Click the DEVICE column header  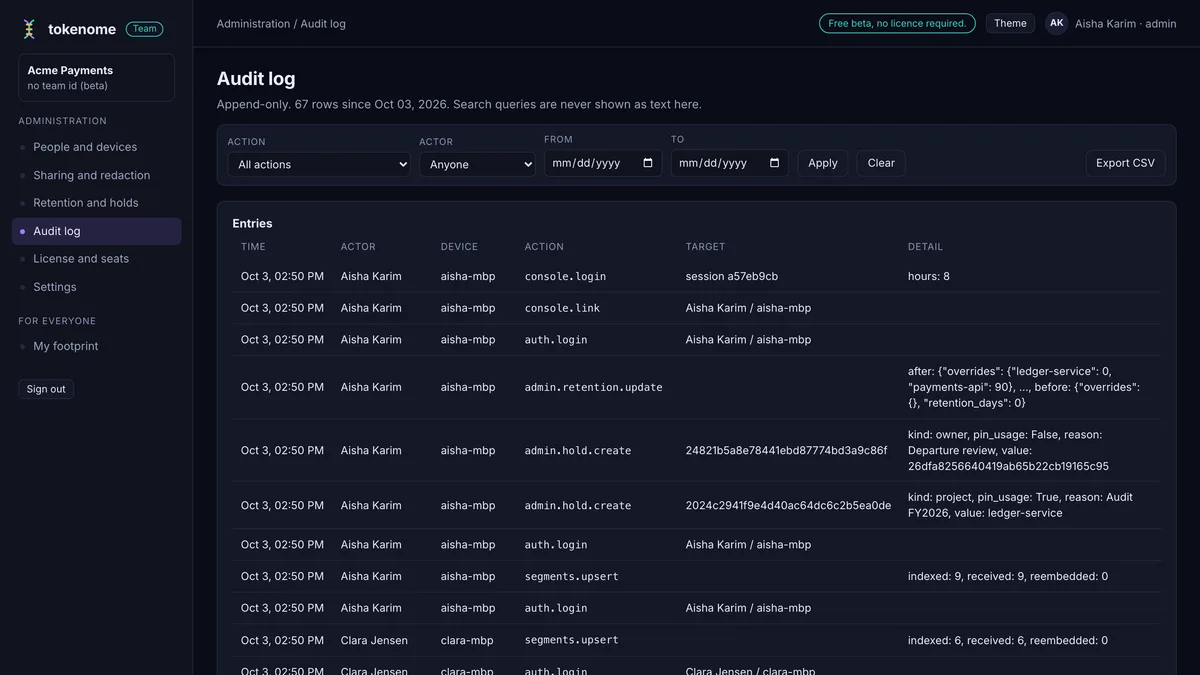click(459, 247)
